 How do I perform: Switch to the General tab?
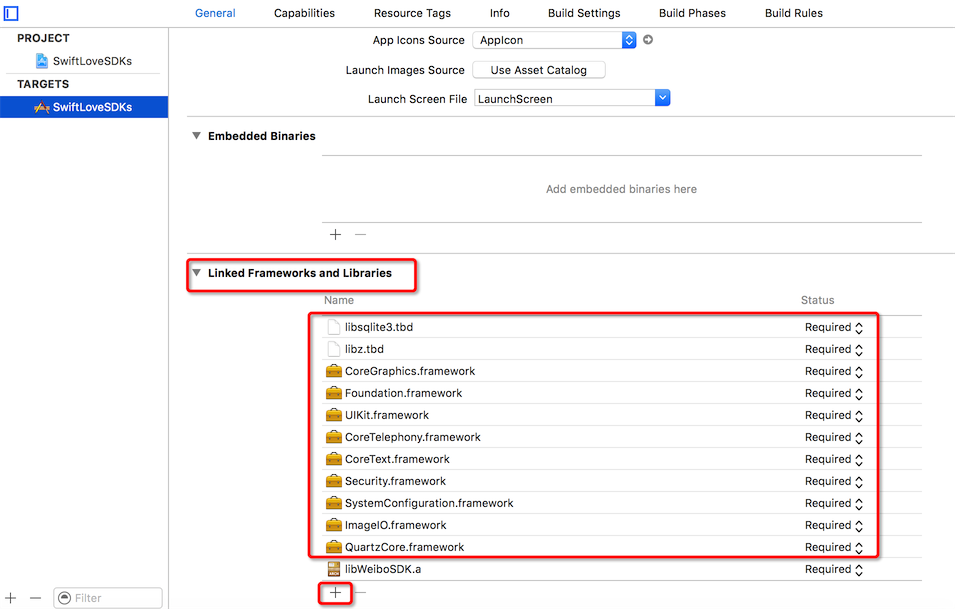tap(215, 13)
